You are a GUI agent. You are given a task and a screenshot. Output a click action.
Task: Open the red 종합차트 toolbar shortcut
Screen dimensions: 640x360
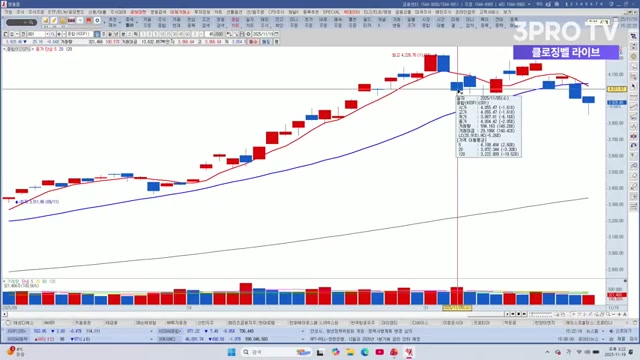[236, 22]
